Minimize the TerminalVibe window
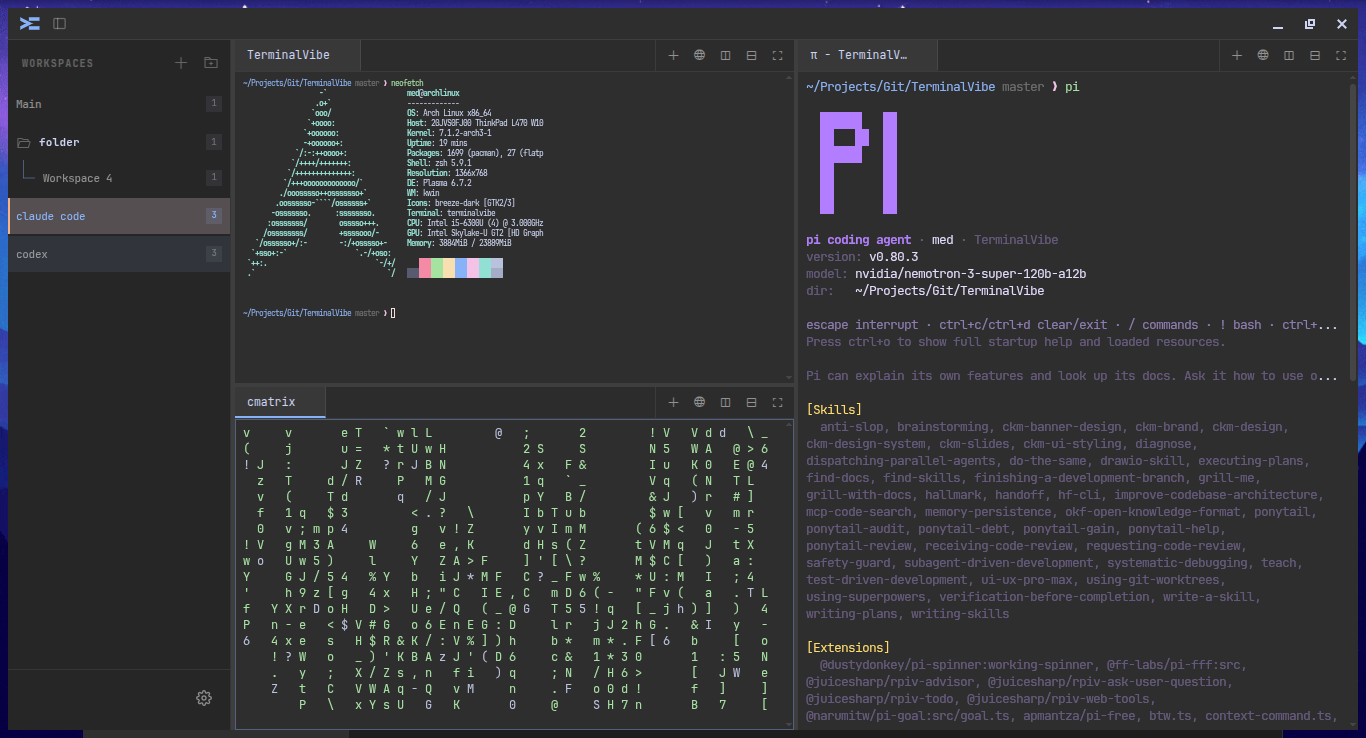The width and height of the screenshot is (1366, 738). pos(1278,24)
